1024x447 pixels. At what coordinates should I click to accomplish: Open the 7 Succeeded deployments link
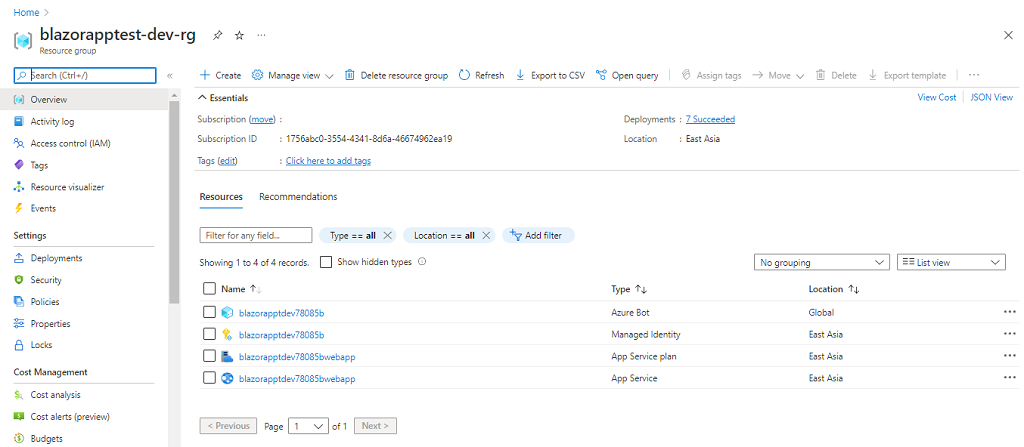coord(710,119)
